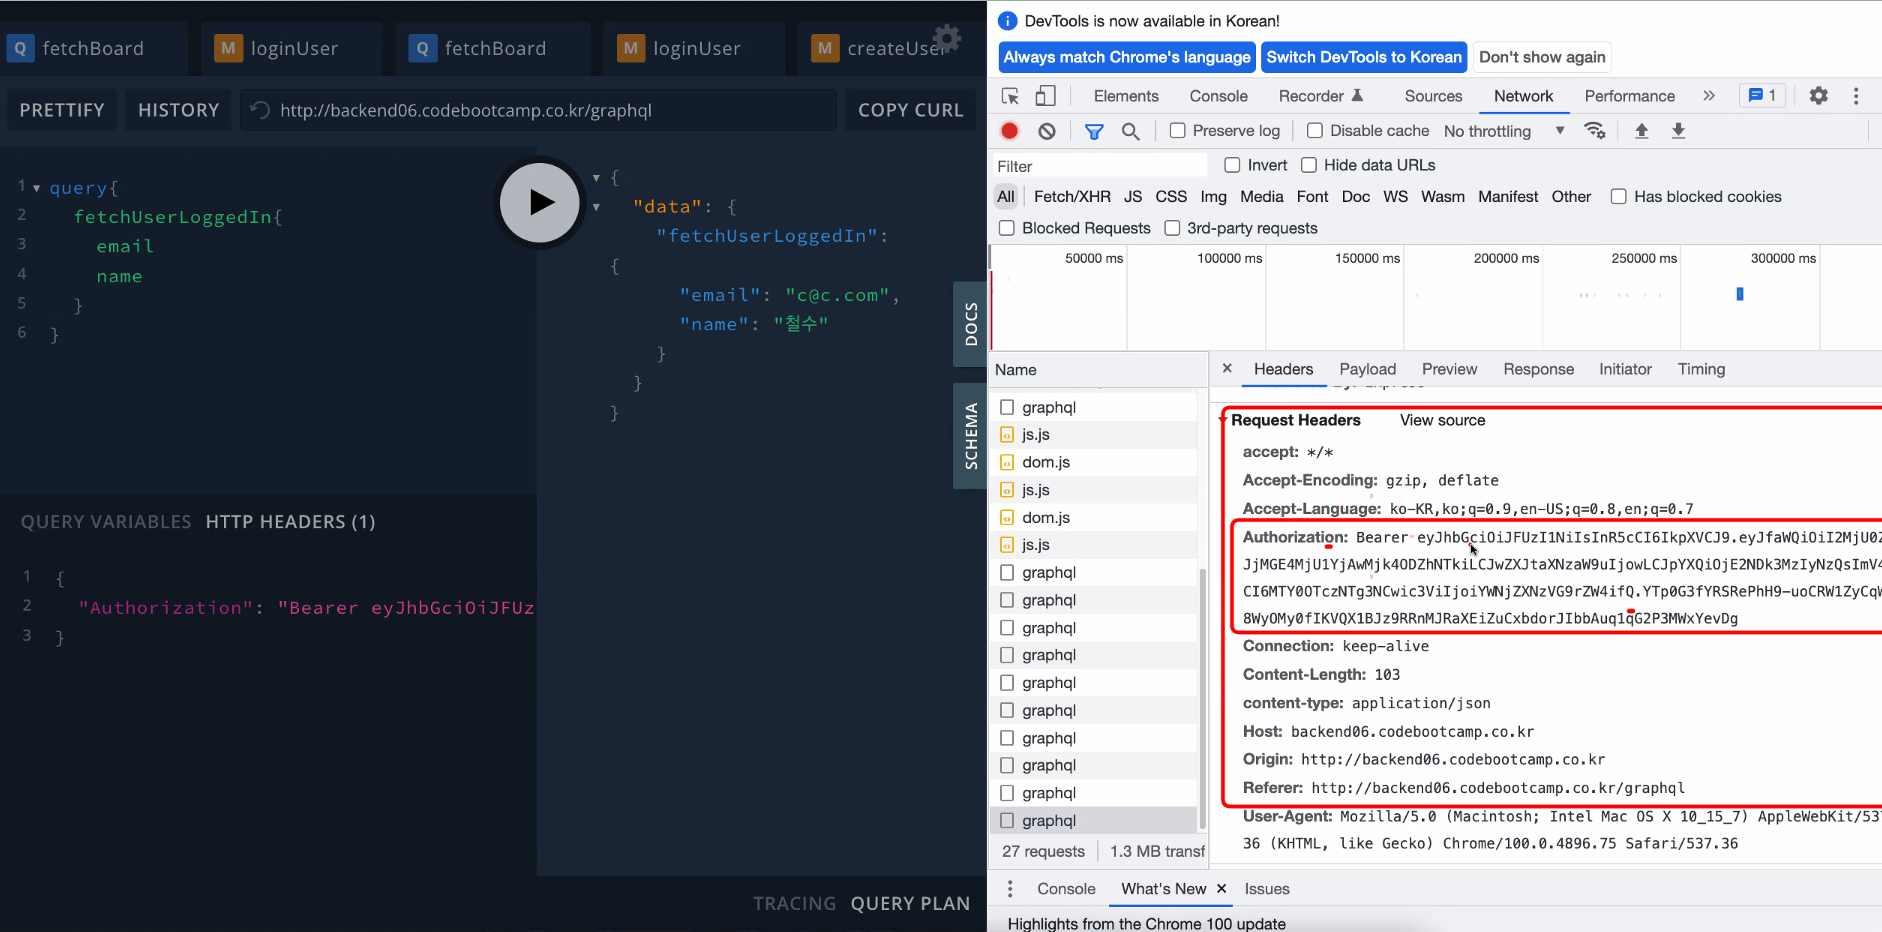This screenshot has height=932, width=1882.
Task: Open the Performance panel
Action: pos(1629,96)
